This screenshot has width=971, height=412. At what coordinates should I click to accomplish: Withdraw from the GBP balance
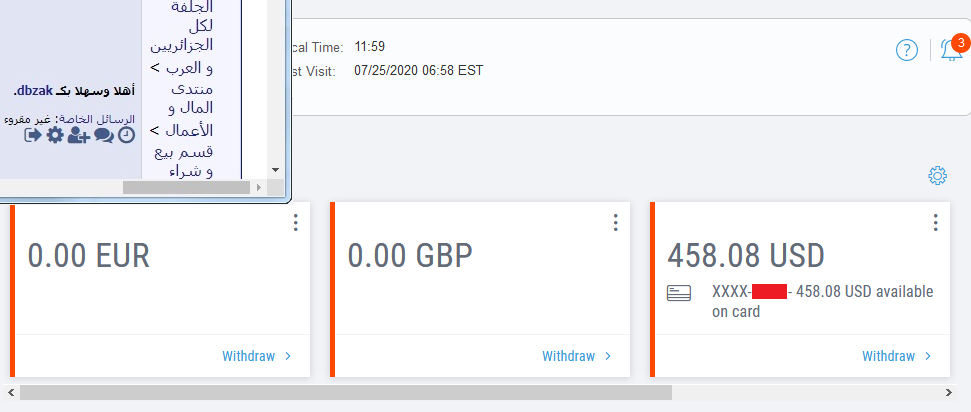[x=576, y=356]
